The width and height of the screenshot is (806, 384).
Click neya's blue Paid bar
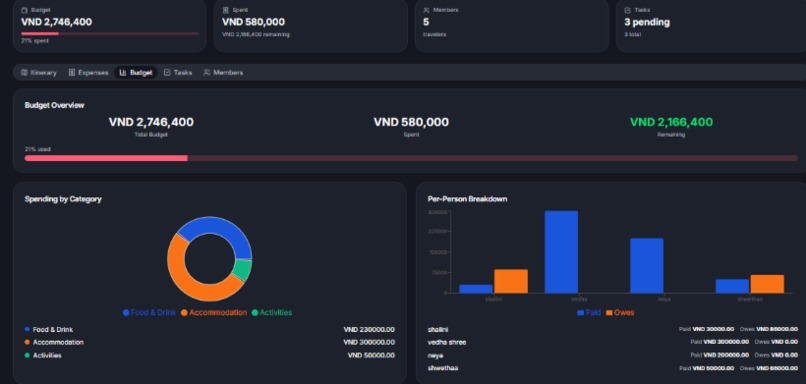647,266
